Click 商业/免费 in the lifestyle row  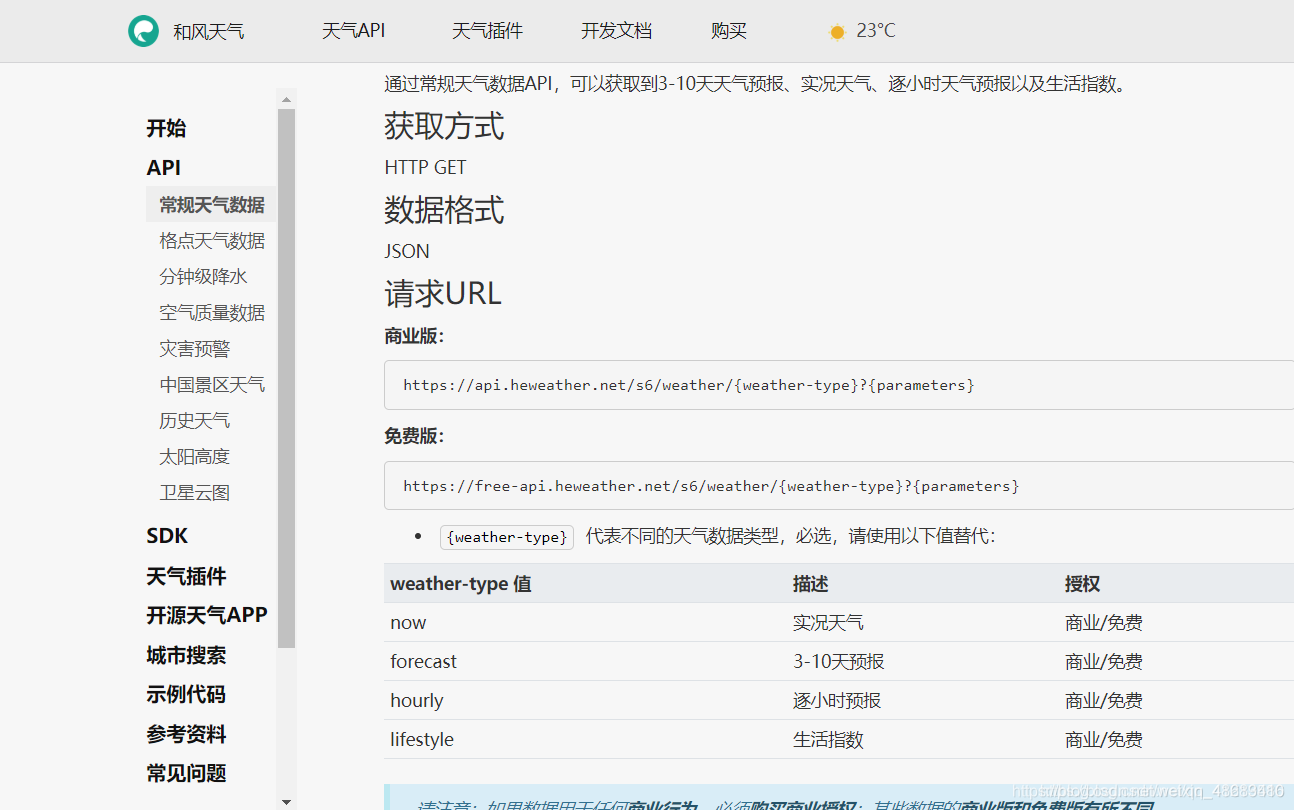[x=1104, y=739]
